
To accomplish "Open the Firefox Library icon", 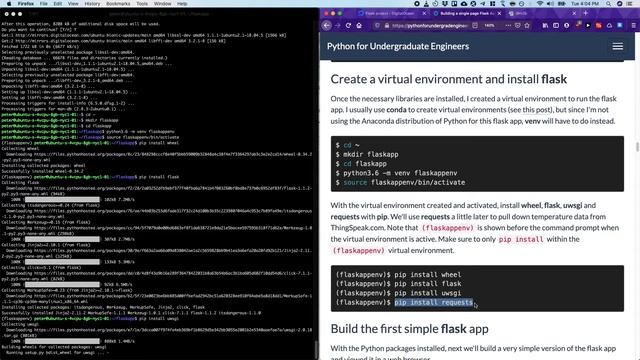I will click(x=545, y=25).
